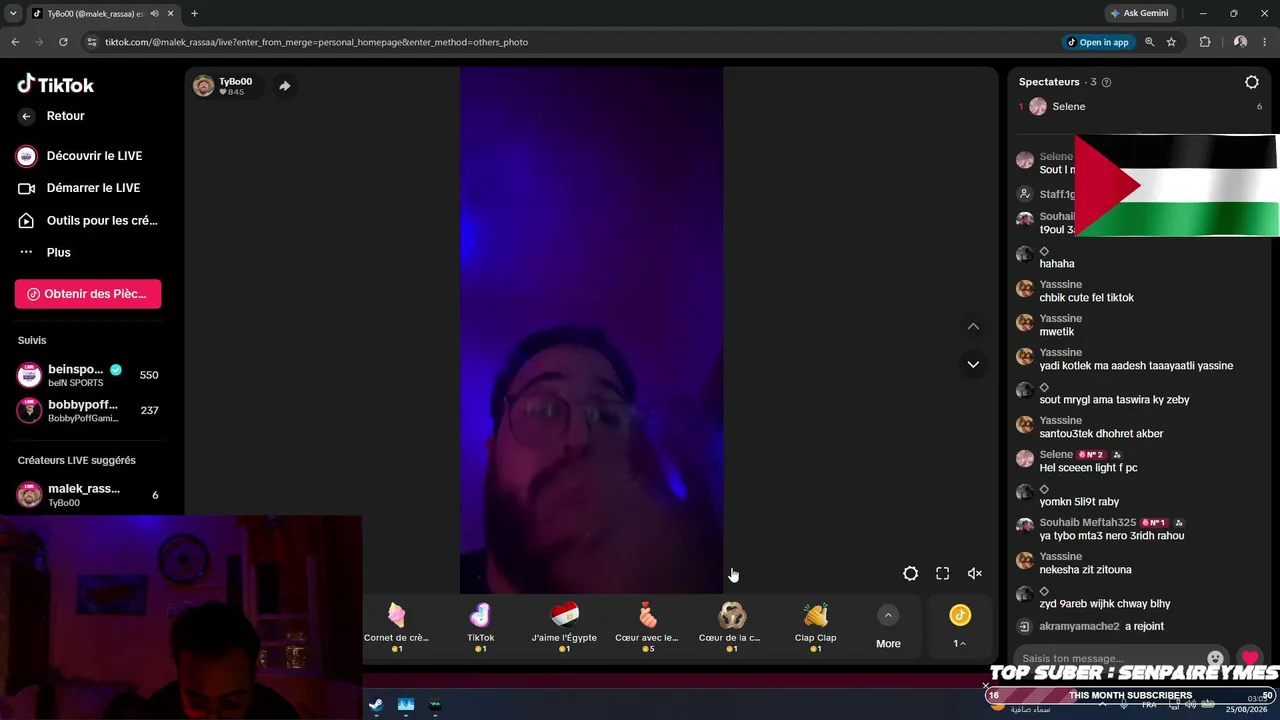Image resolution: width=1280 pixels, height=720 pixels.
Task: Go to the previous live with the up chevron
Action: click(973, 327)
